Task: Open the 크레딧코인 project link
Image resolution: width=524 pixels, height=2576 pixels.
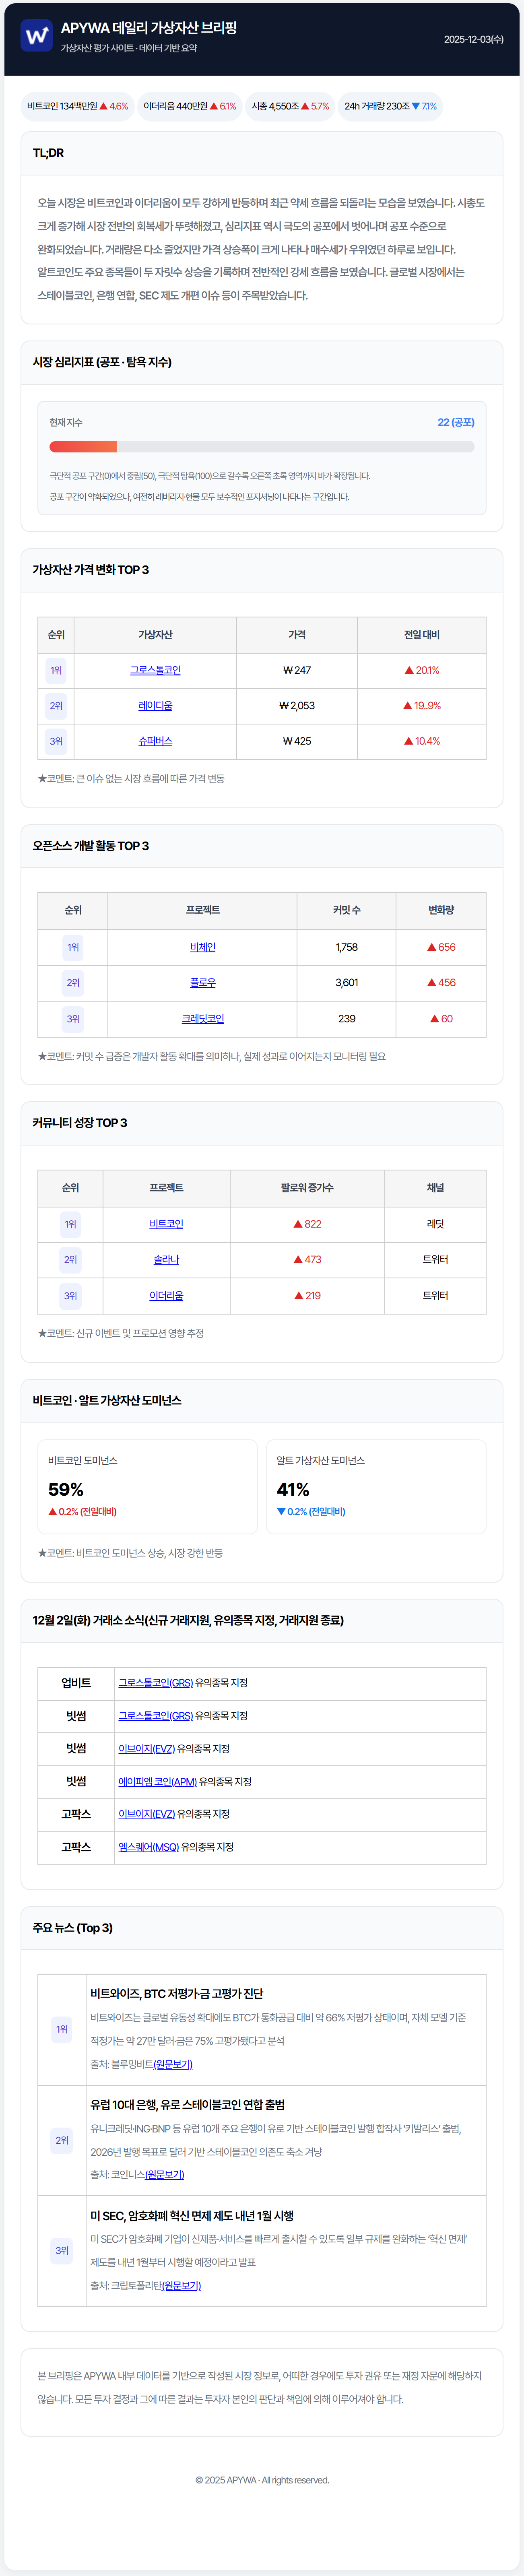Action: click(202, 1019)
